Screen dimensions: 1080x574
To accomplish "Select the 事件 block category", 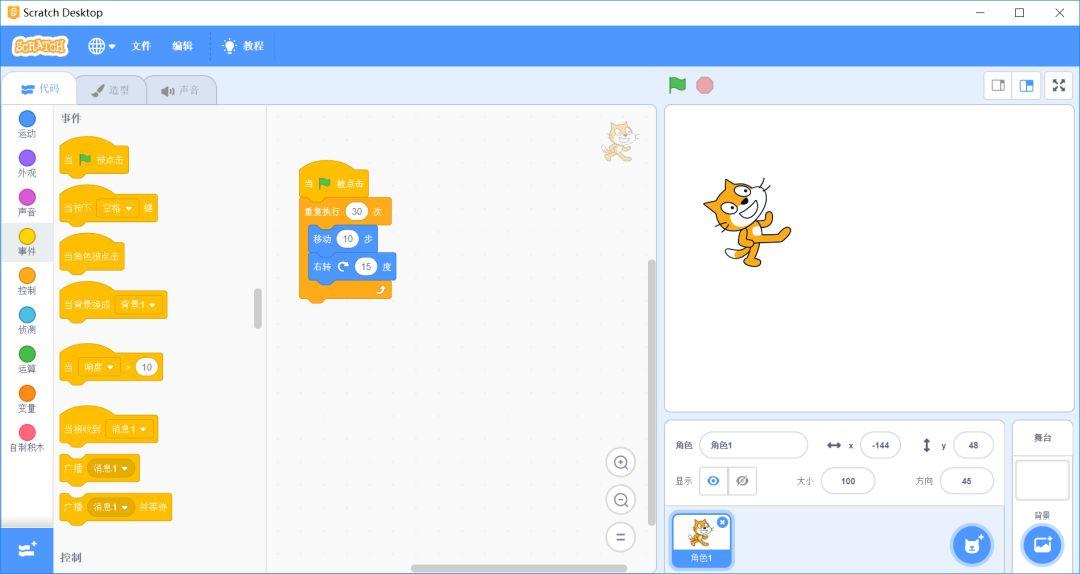I will [27, 243].
